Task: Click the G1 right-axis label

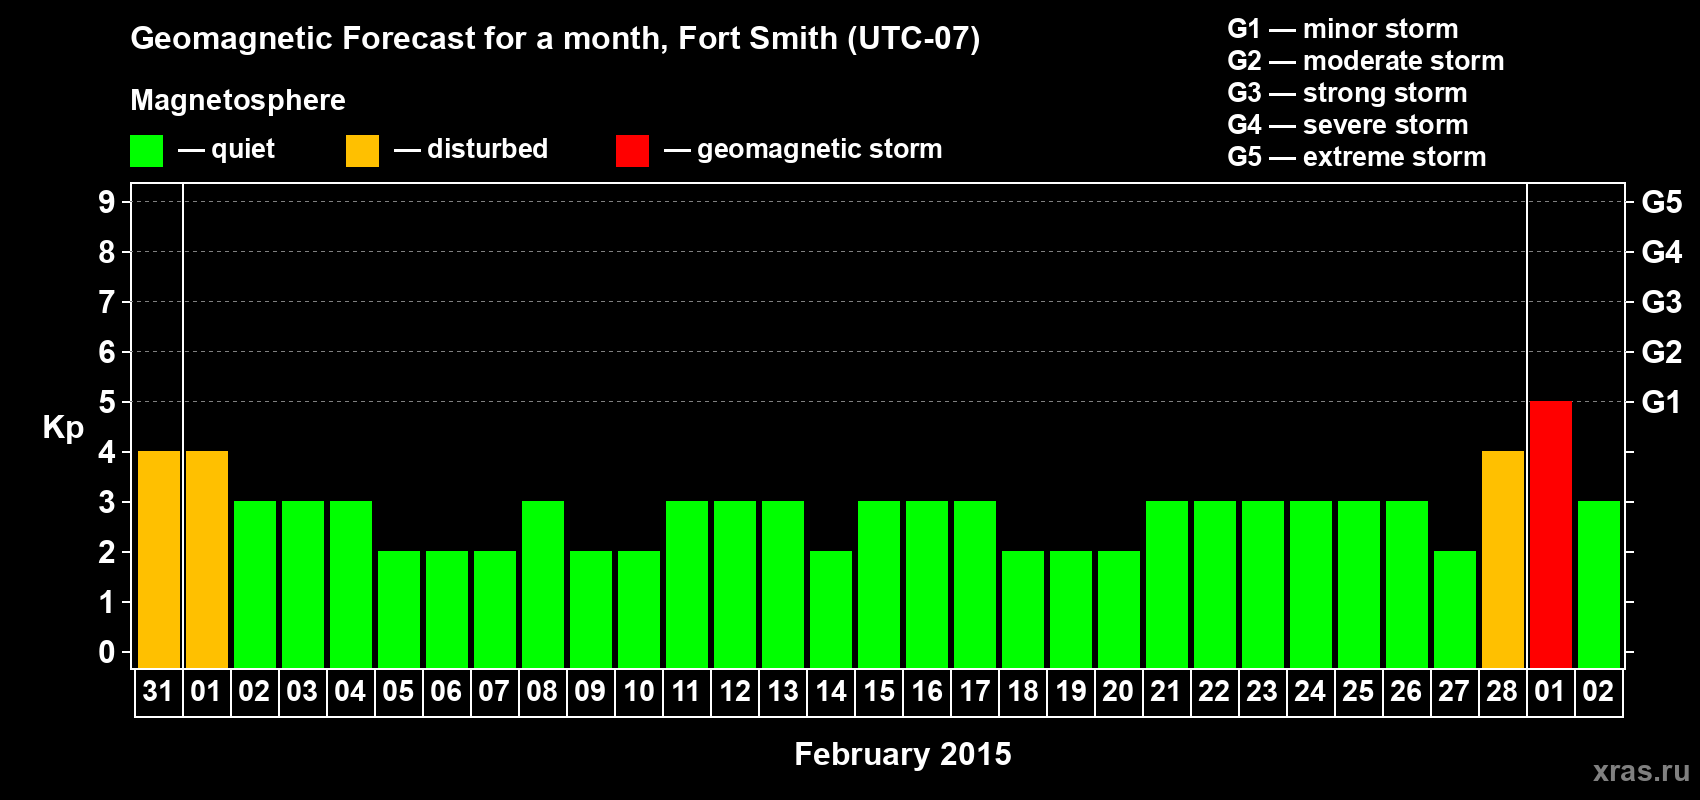Action: coord(1662,402)
